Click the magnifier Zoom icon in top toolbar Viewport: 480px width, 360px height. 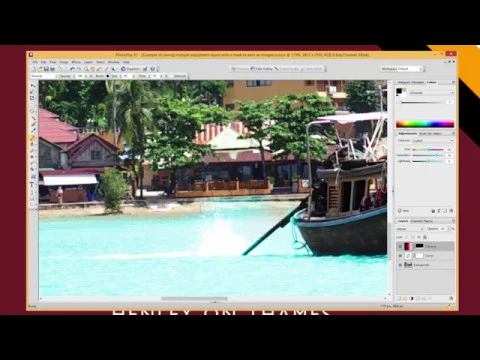(x=86, y=69)
